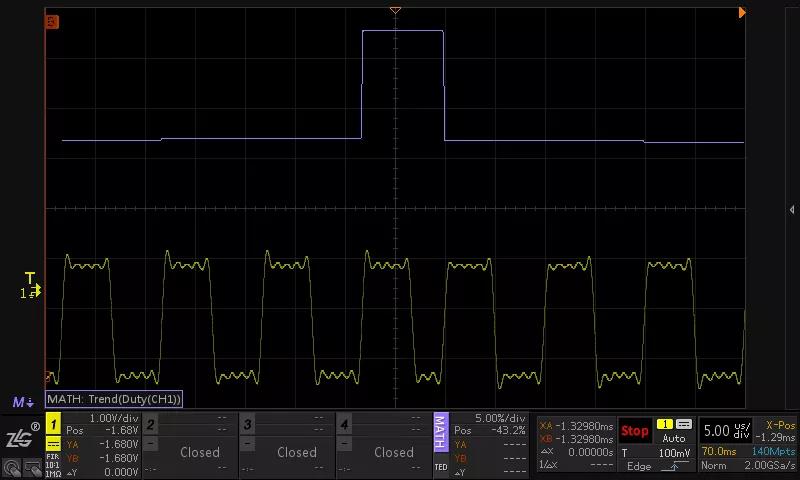
Task: Click the ZLG logo icon
Action: tap(19, 437)
